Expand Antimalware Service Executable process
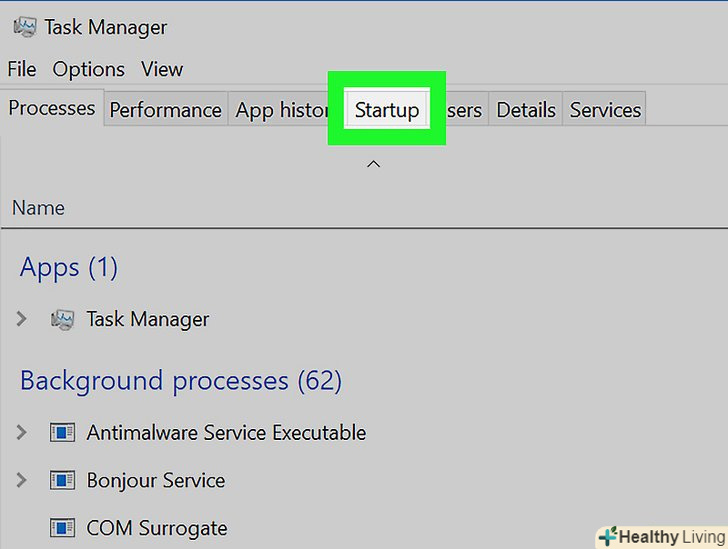The image size is (728, 549). click(x=22, y=433)
